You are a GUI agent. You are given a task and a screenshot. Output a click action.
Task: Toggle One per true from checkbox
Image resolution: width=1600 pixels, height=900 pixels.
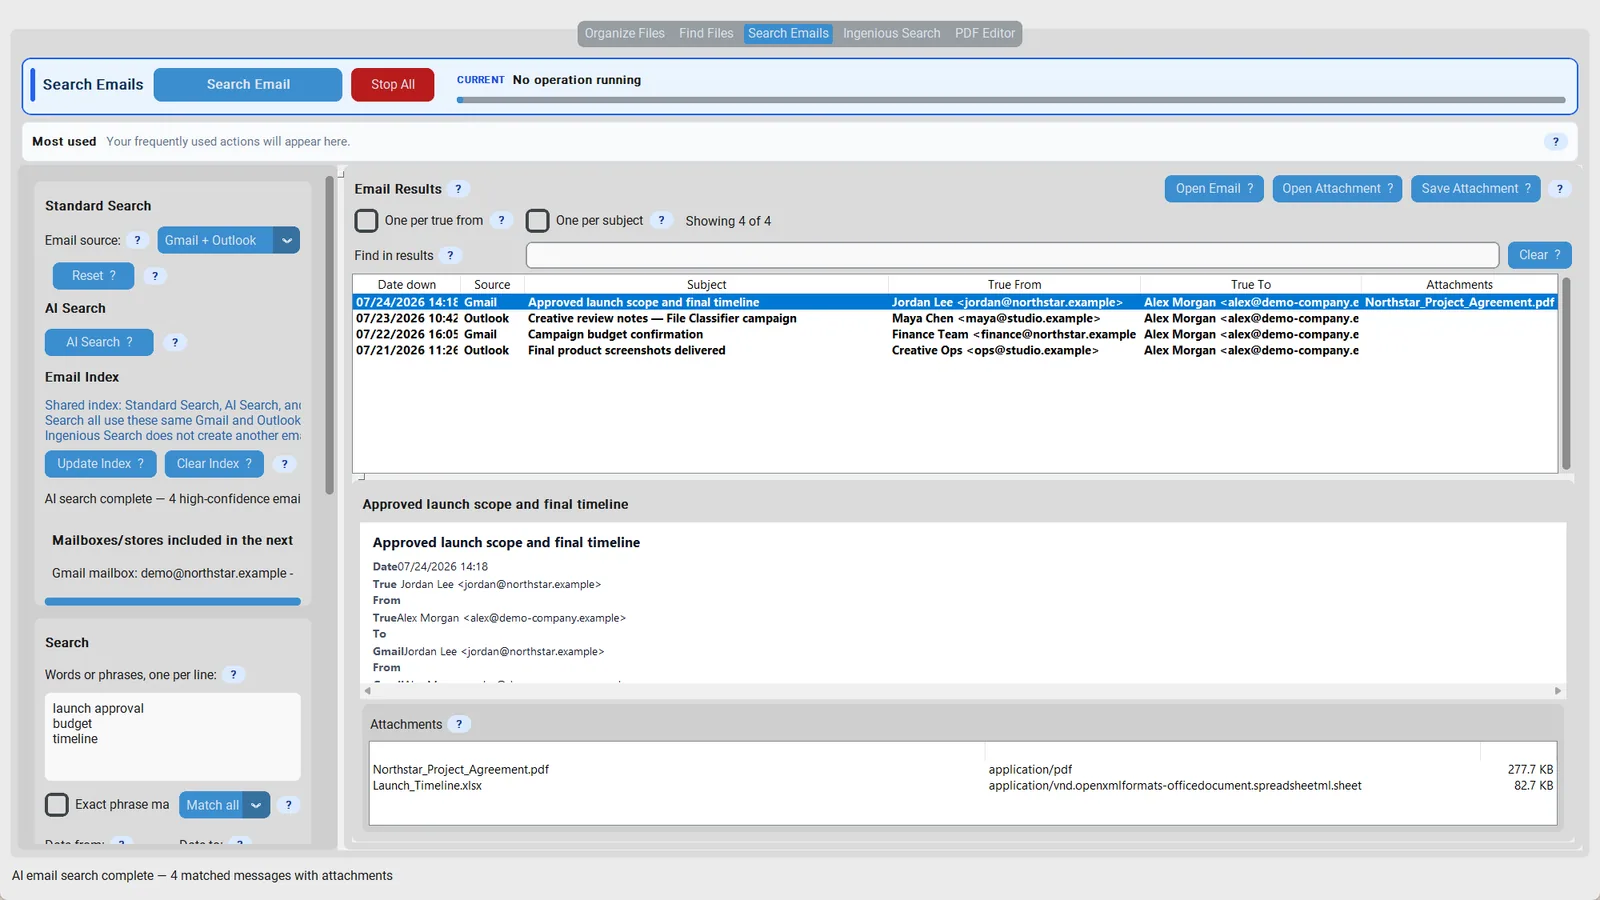[x=367, y=220]
